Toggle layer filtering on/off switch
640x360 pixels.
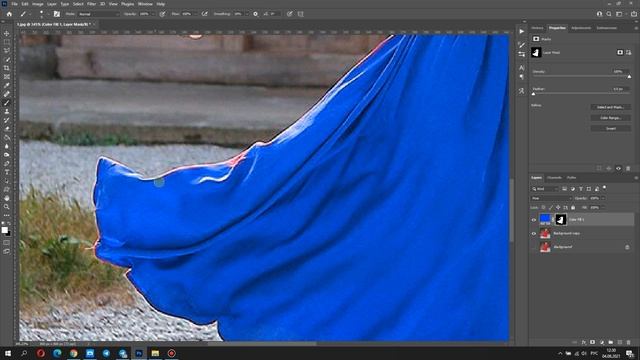604,188
